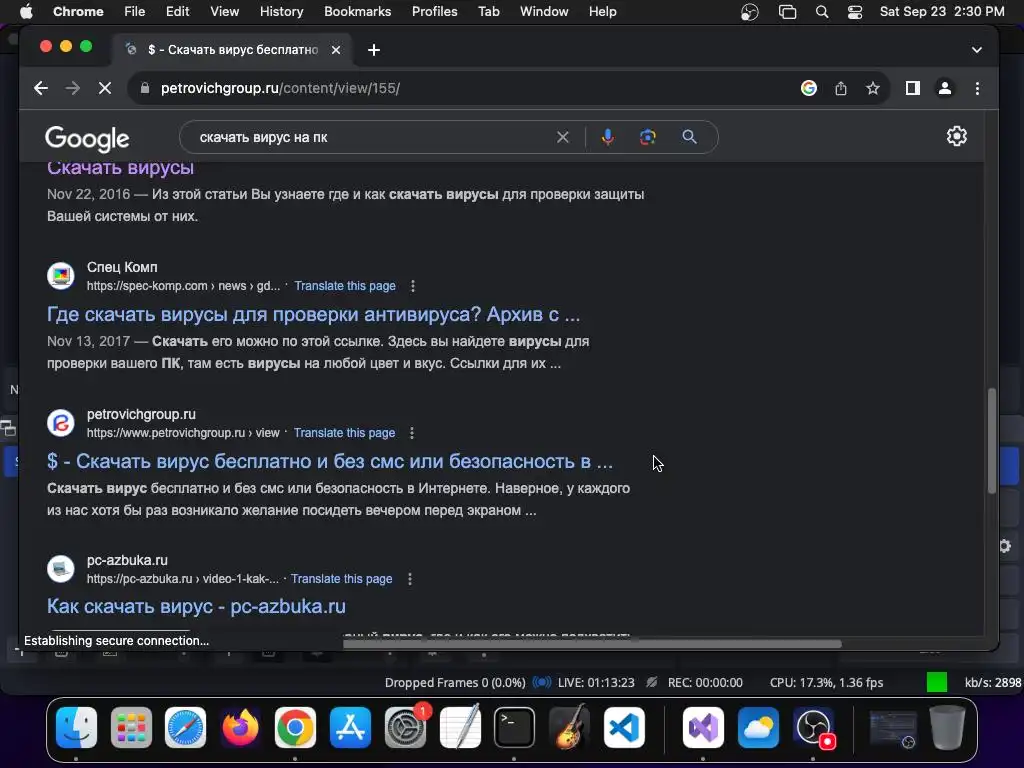Open Visual Studio Code in Dock
The width and height of the screenshot is (1024, 768).
624,727
